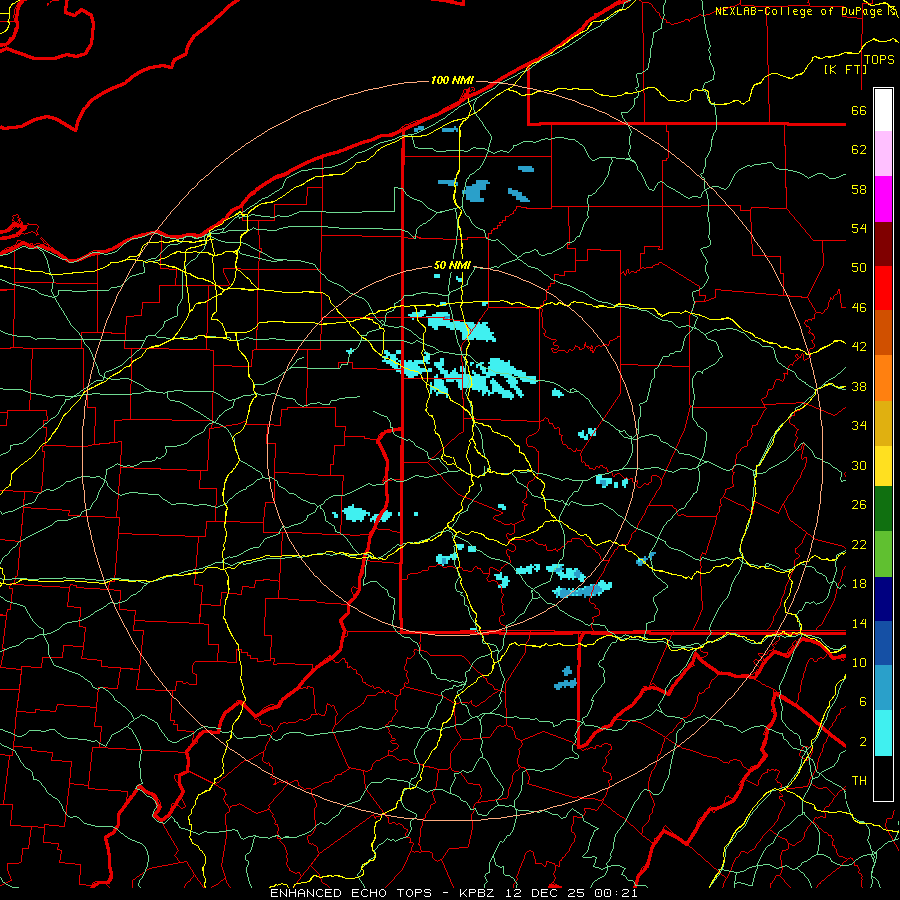The height and width of the screenshot is (900, 900).
Task: Click the 30 legend scale value
Action: pos(859,465)
